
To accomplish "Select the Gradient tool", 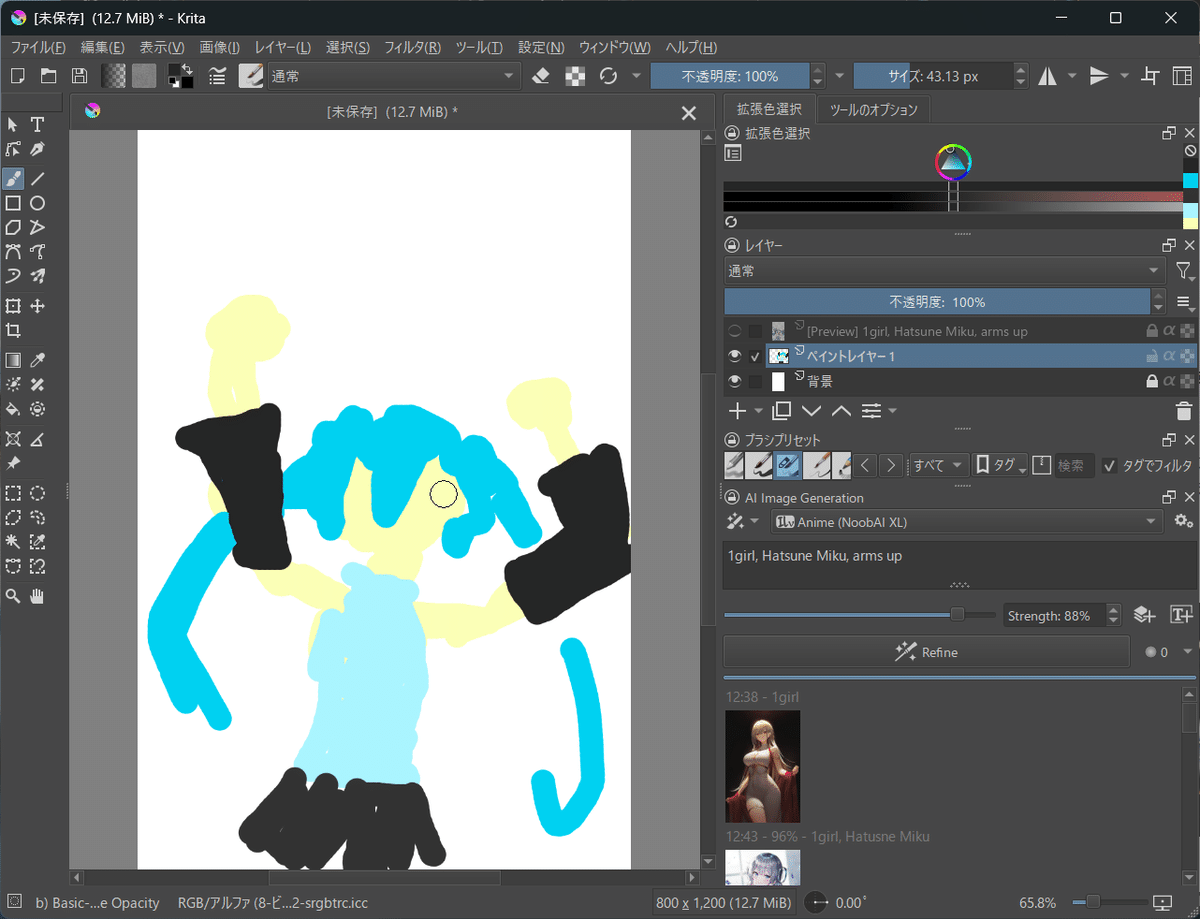I will pos(14,359).
